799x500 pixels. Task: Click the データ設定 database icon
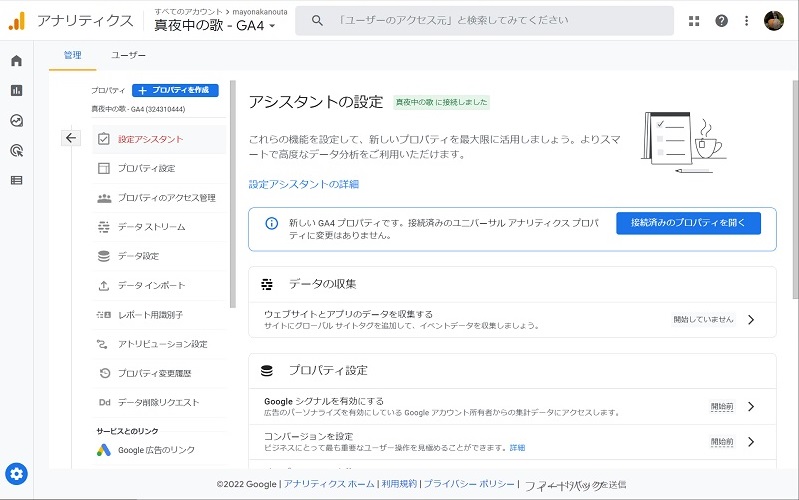[x=103, y=256]
